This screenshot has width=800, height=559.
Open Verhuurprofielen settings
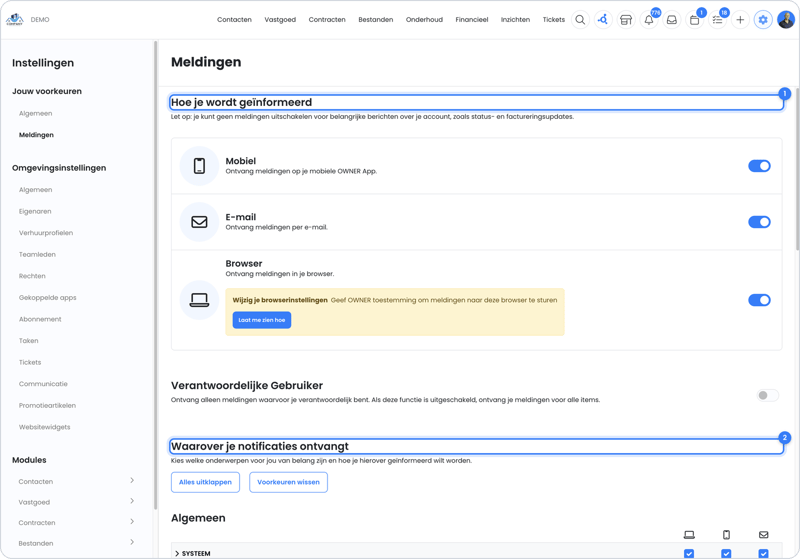coord(46,233)
